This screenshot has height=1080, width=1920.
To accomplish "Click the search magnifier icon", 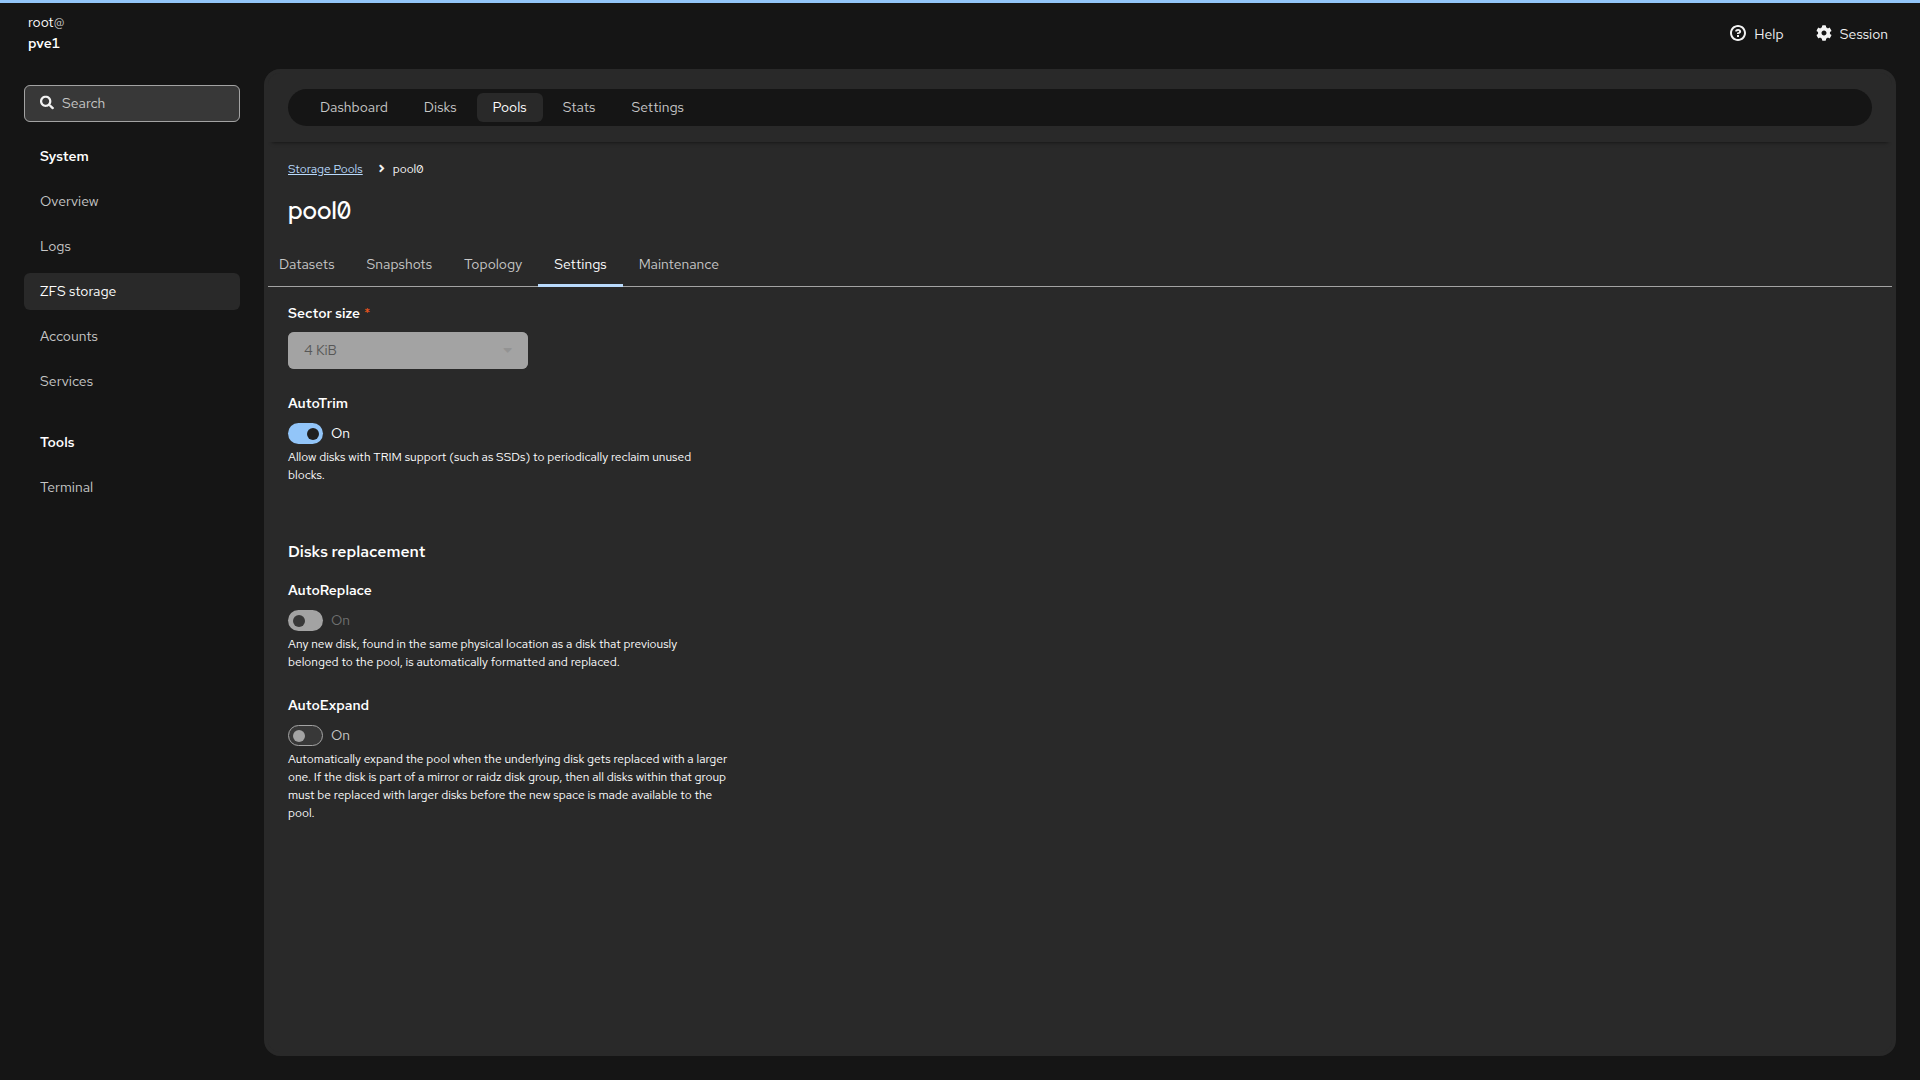I will coord(47,103).
